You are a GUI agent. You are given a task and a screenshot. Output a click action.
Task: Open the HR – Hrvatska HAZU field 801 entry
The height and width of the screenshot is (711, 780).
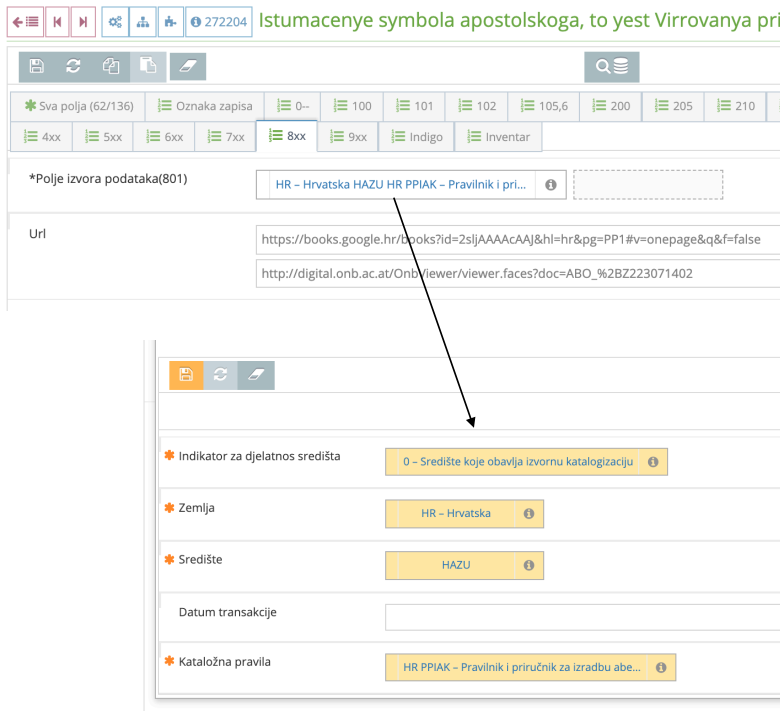pyautogui.click(x=401, y=185)
